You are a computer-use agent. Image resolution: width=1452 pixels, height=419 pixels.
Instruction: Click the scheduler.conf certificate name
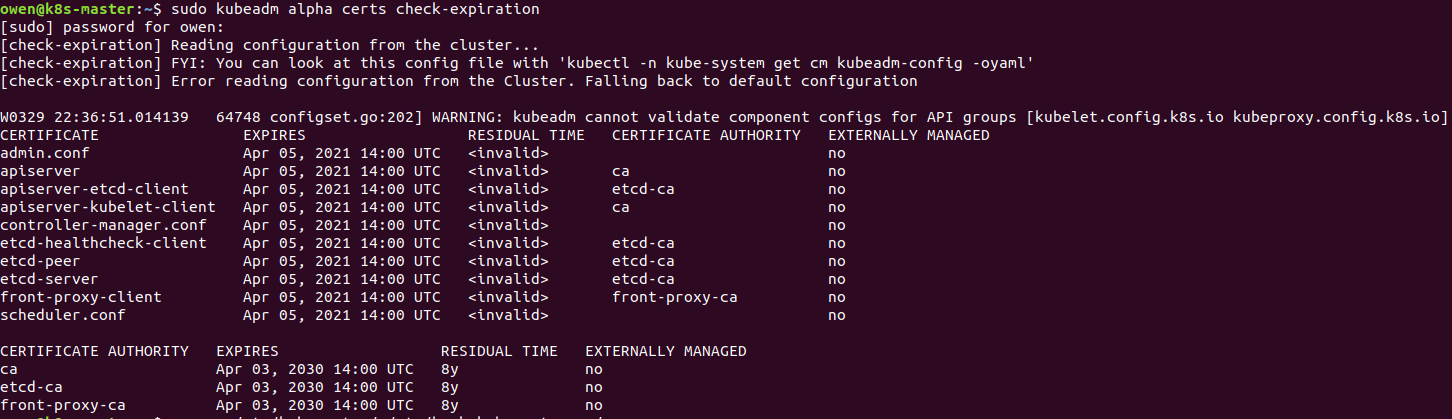point(63,315)
